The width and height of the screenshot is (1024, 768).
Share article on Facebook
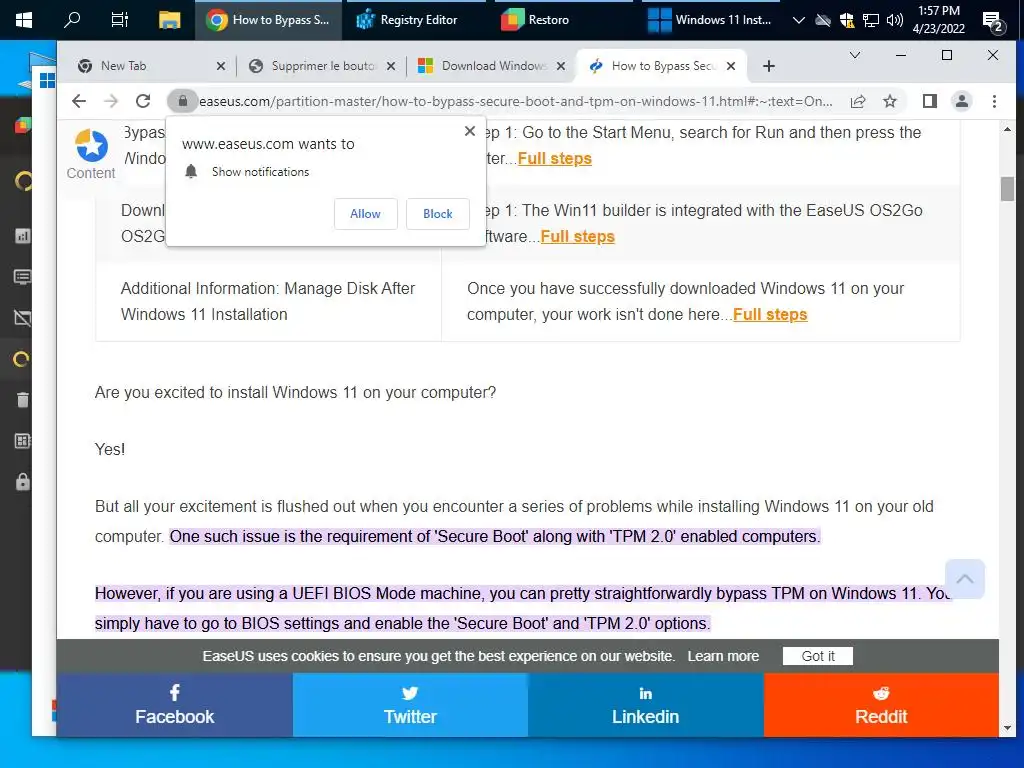[x=174, y=705]
